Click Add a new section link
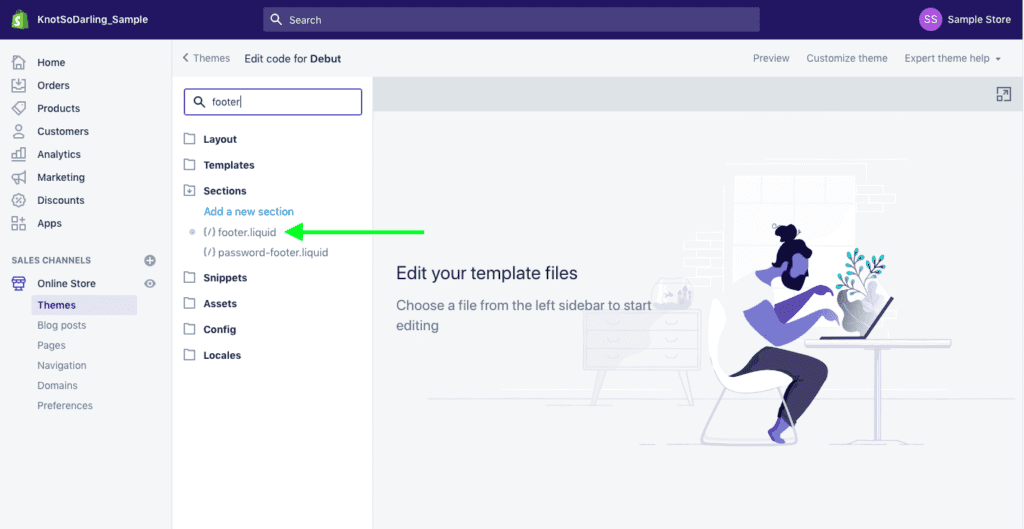The image size is (1024, 529). 248,211
